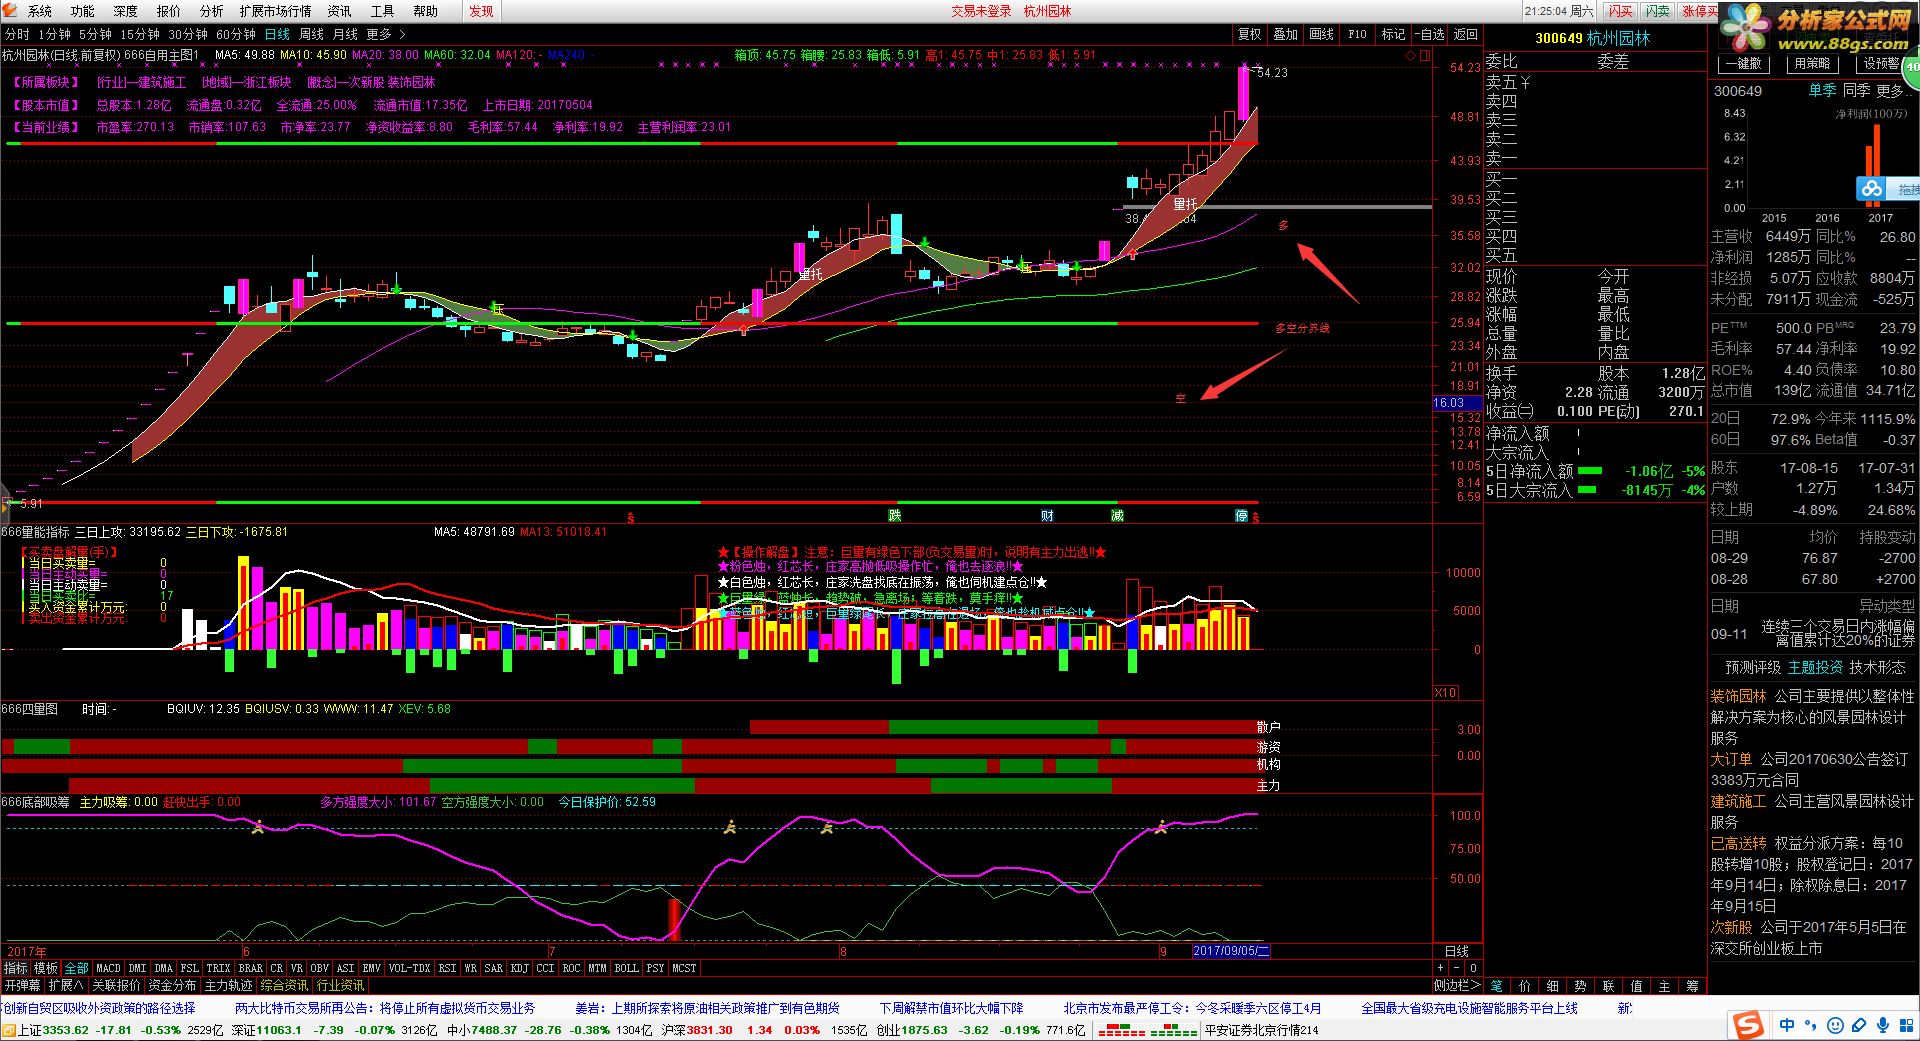Image resolution: width=1920 pixels, height=1041 pixels.
Task: Select the 筹 chip distribution tab
Action: click(1692, 985)
